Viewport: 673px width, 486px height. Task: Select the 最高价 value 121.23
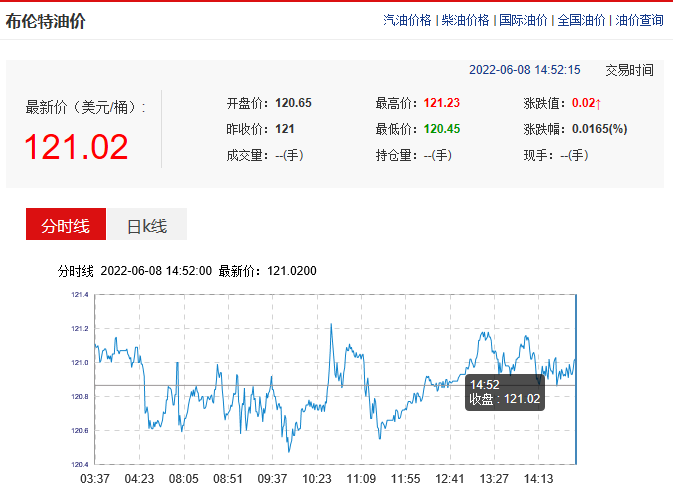(441, 103)
